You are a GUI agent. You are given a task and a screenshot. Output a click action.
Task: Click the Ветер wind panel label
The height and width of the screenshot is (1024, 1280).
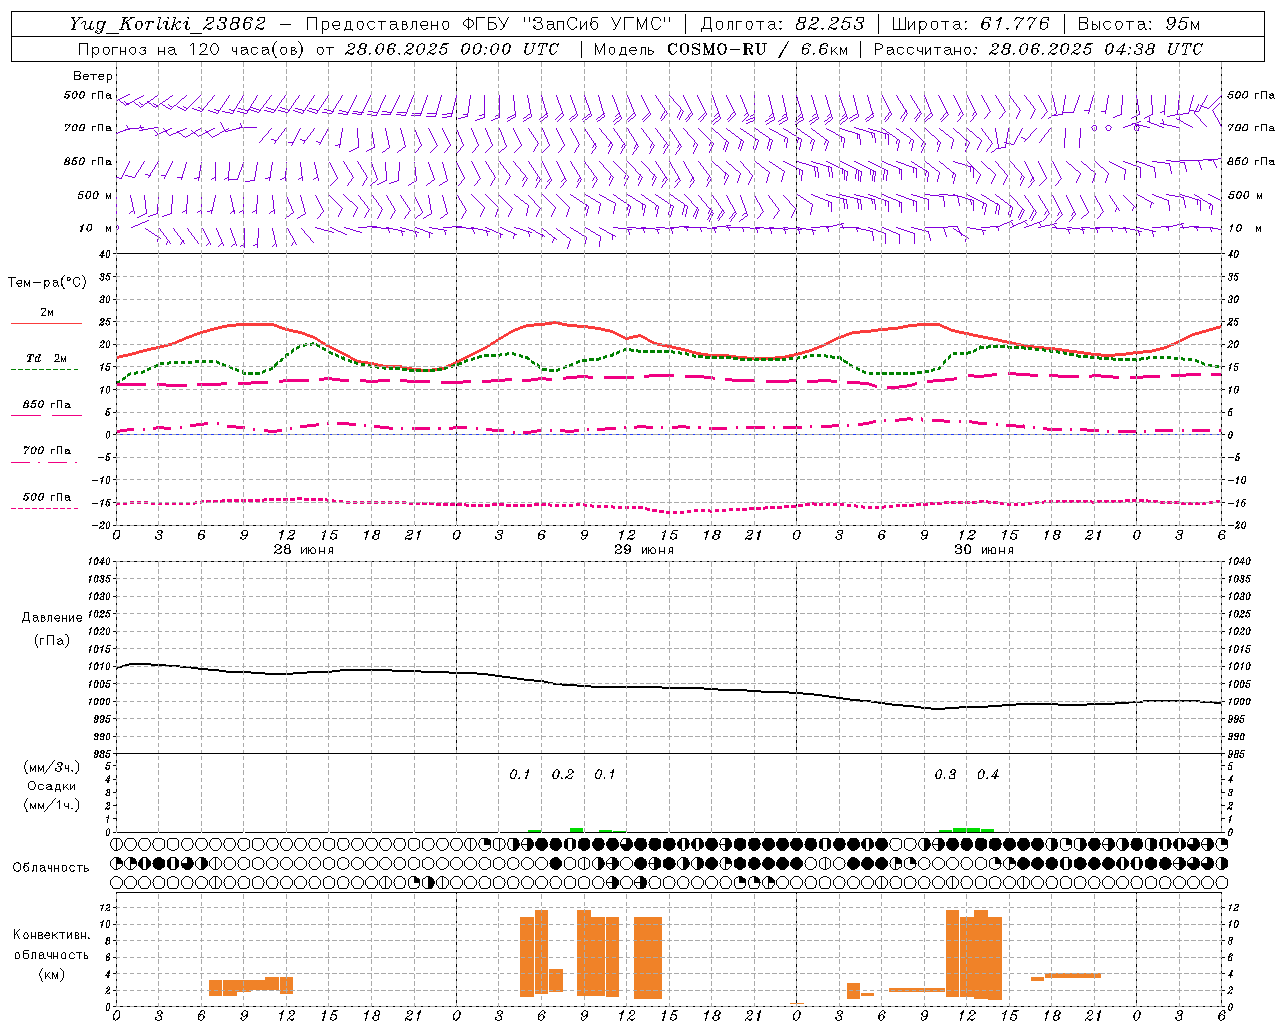click(93, 76)
